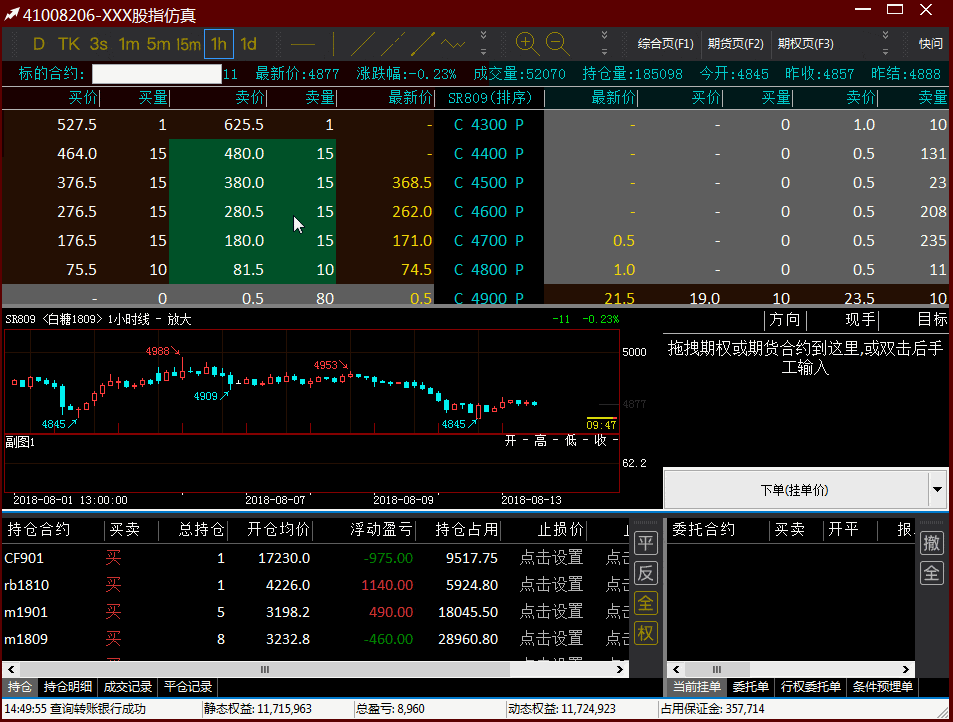Click the 权 exercise-option icon button

pos(646,633)
